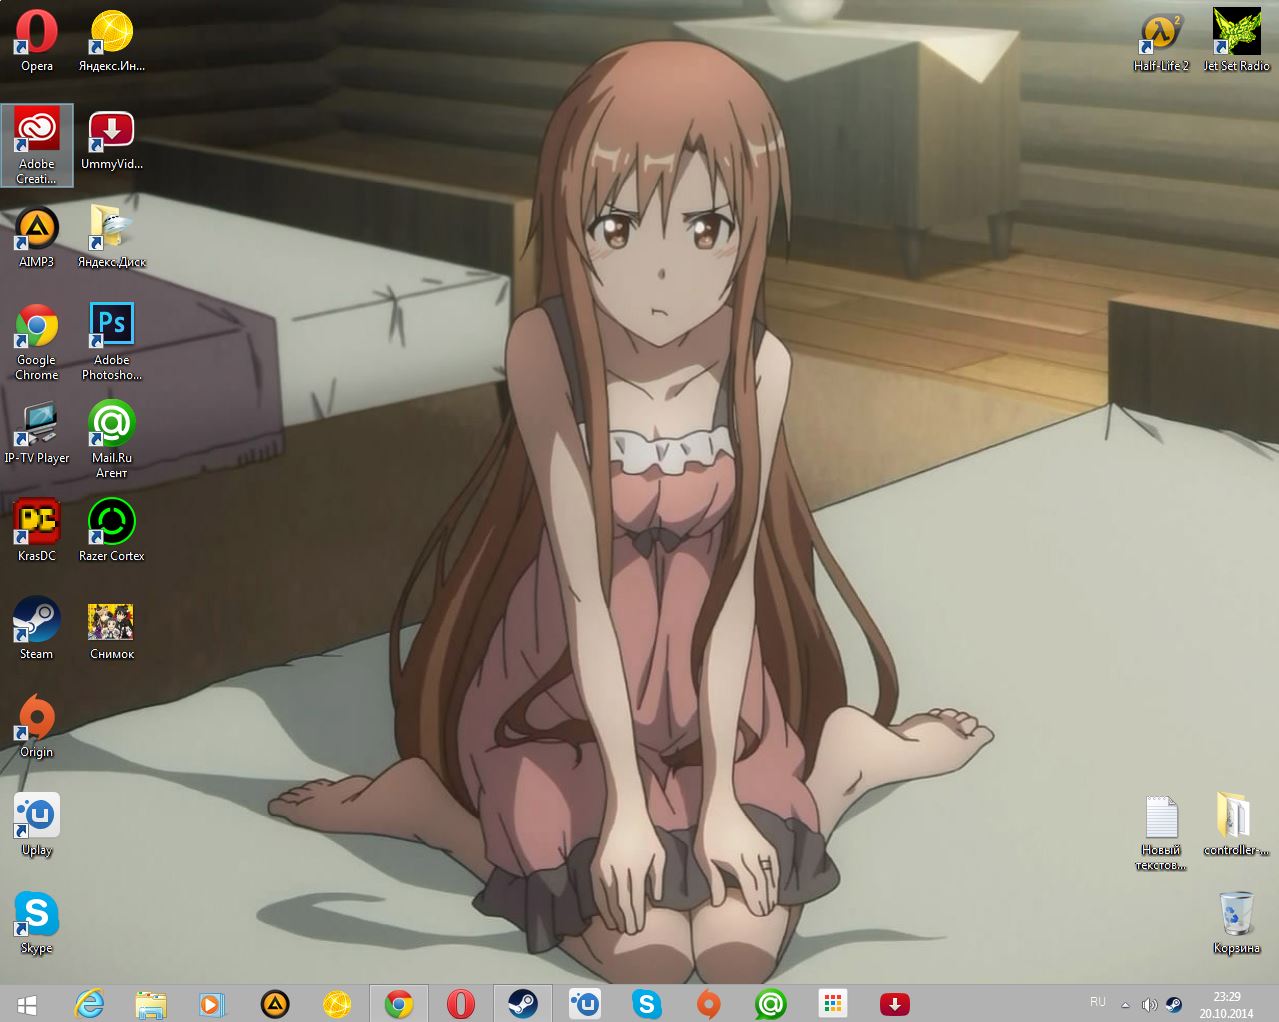Image resolution: width=1279 pixels, height=1022 pixels.
Task: Select the Mail.Ru Агент desktop shortcut
Action: click(x=112, y=439)
